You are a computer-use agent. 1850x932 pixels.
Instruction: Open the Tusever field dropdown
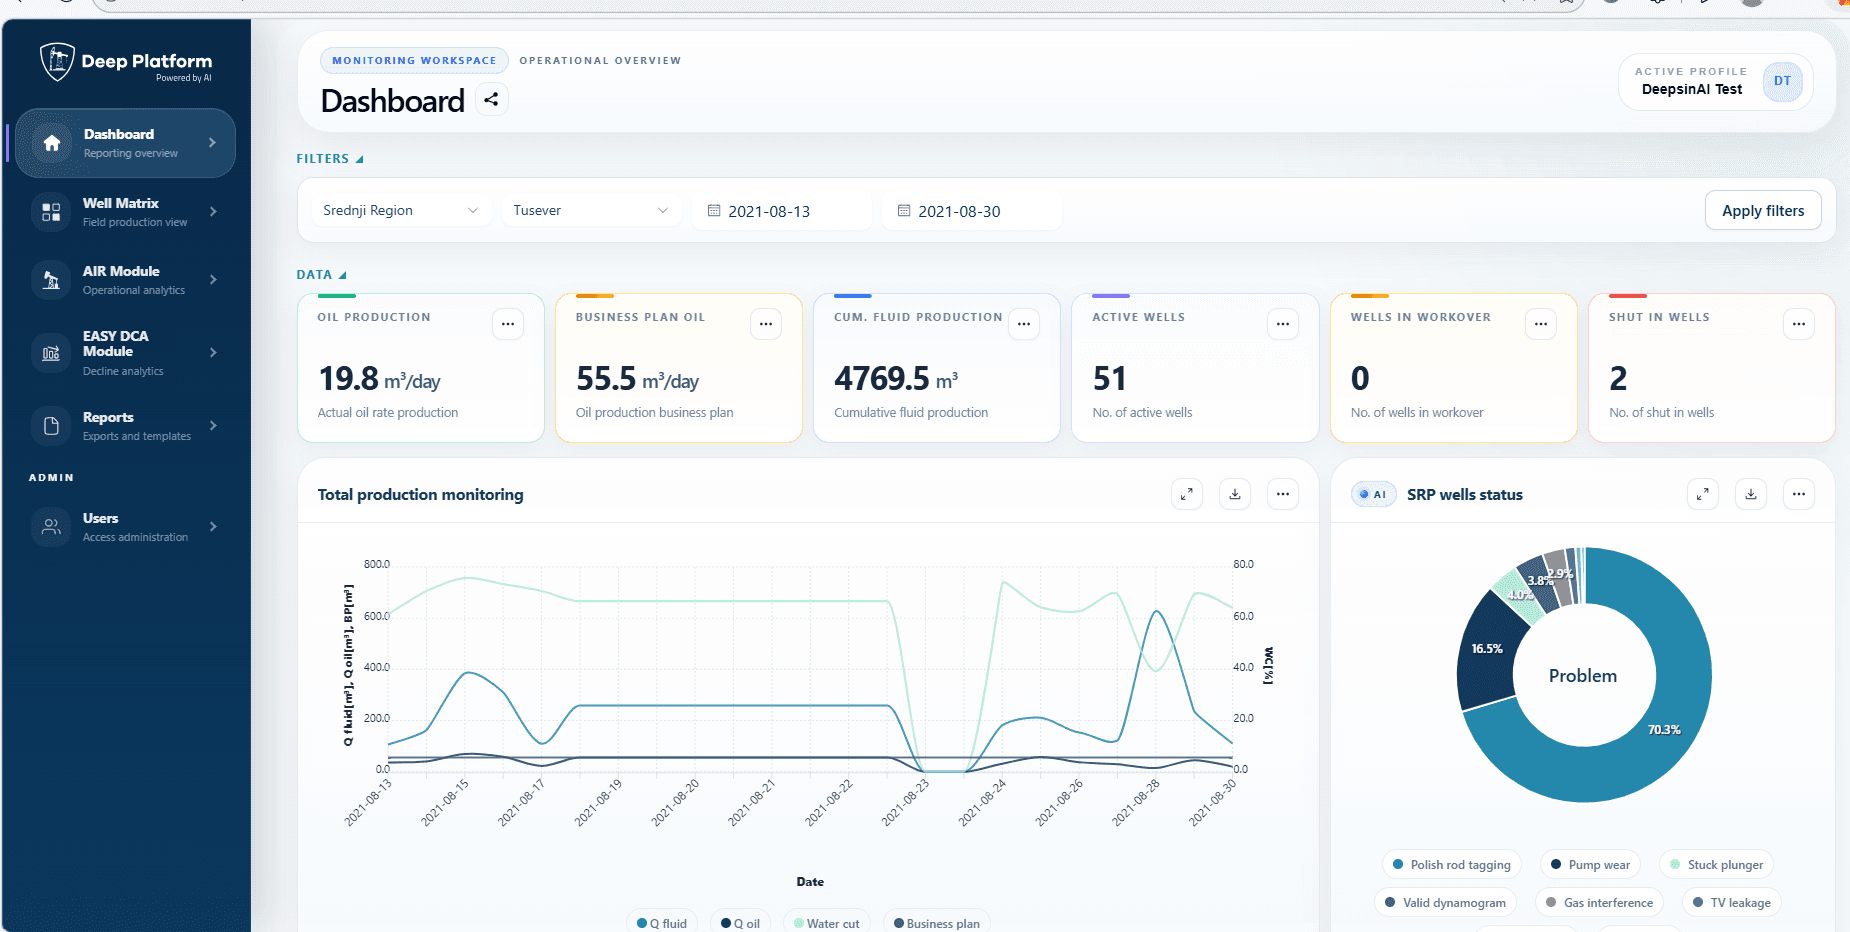click(x=590, y=211)
